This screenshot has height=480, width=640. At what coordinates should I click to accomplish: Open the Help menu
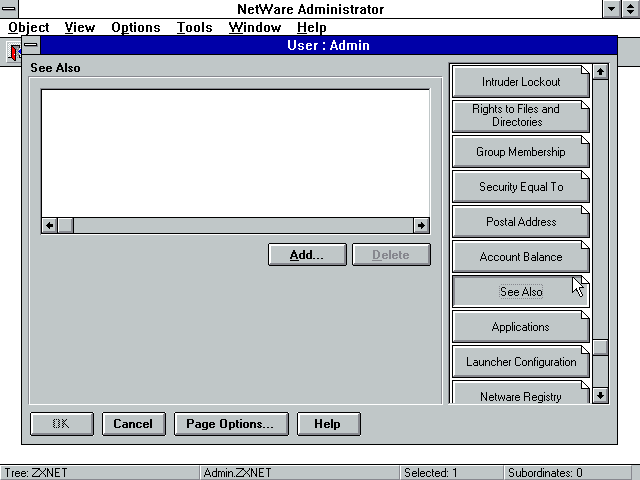[311, 27]
